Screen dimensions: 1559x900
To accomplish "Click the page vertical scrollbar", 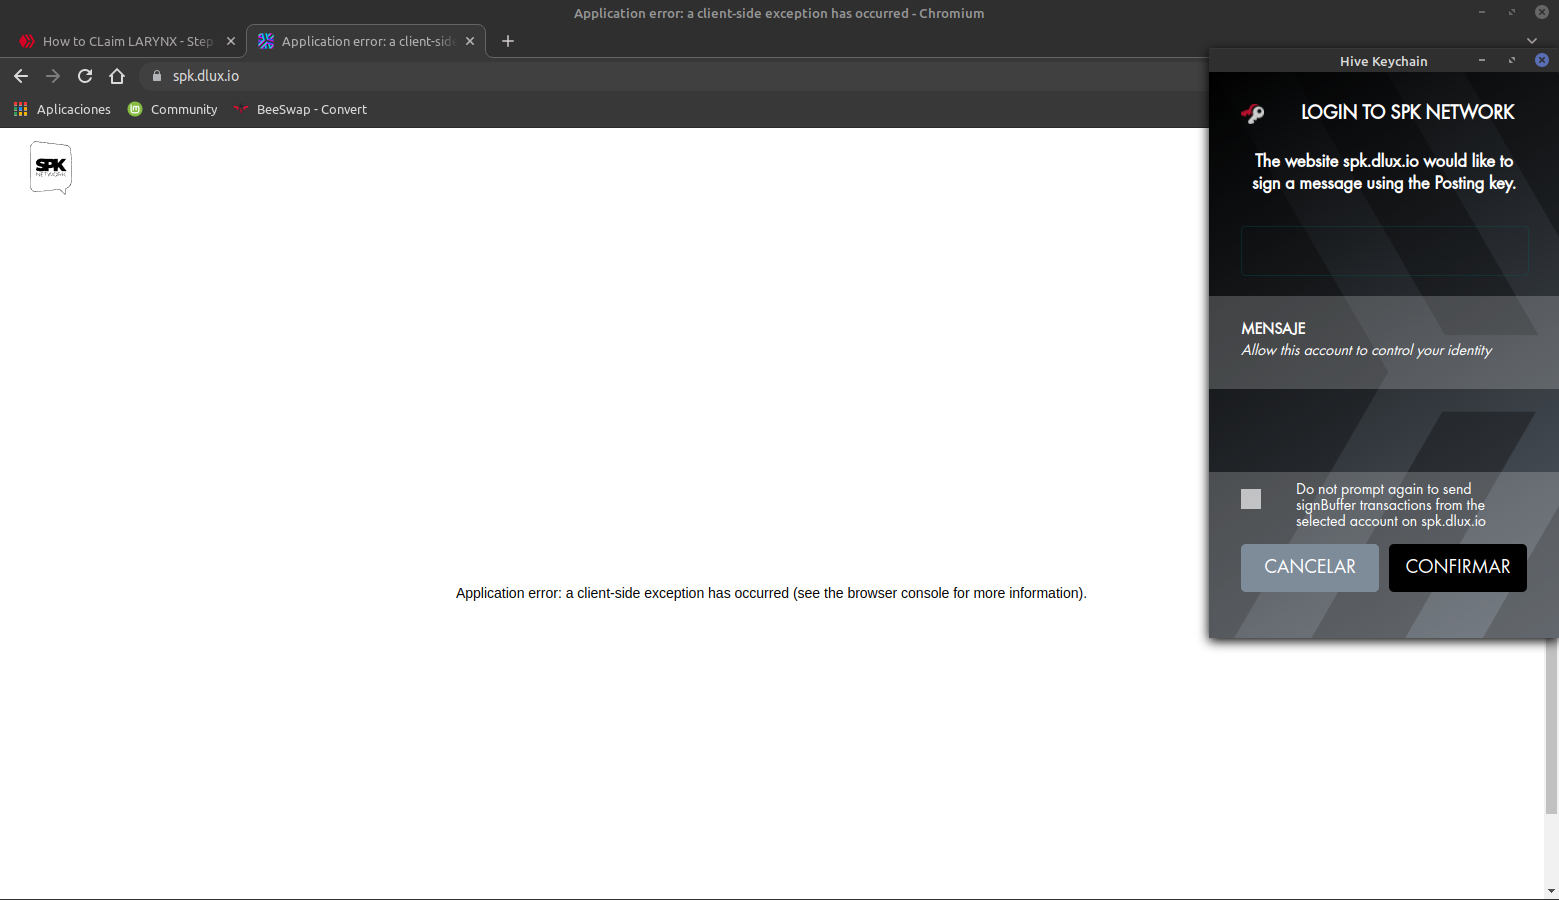I will click(1551, 725).
